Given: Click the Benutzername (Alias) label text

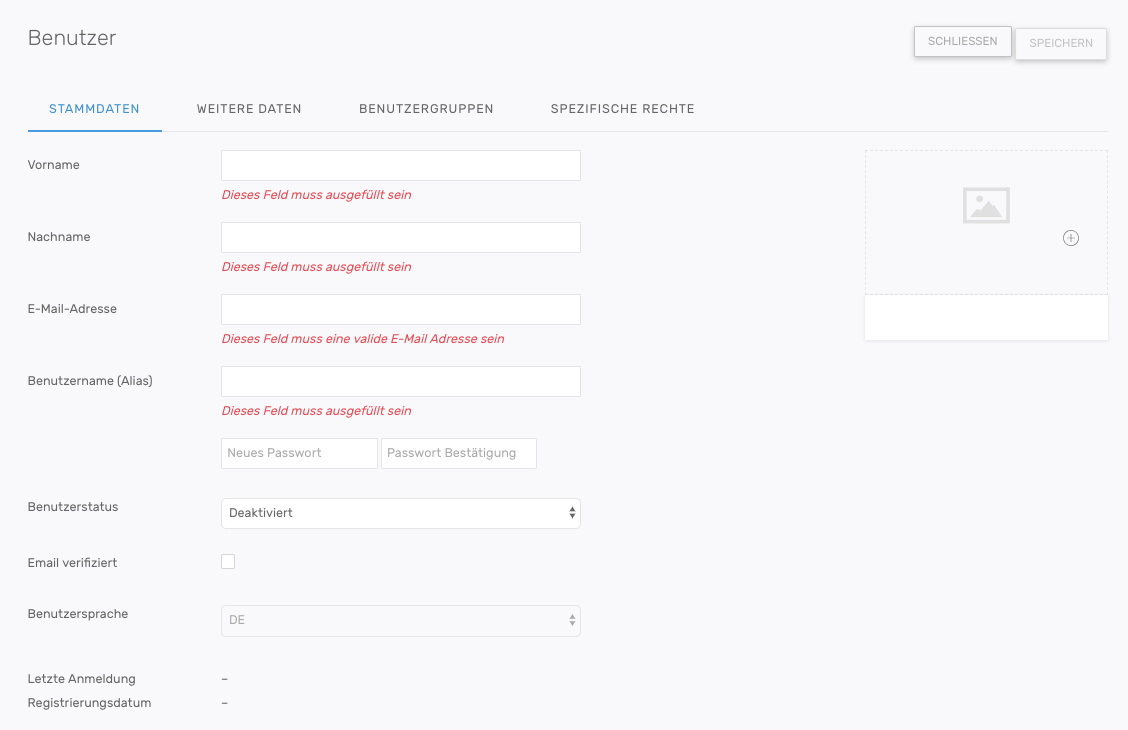Looking at the screenshot, I should 90,381.
